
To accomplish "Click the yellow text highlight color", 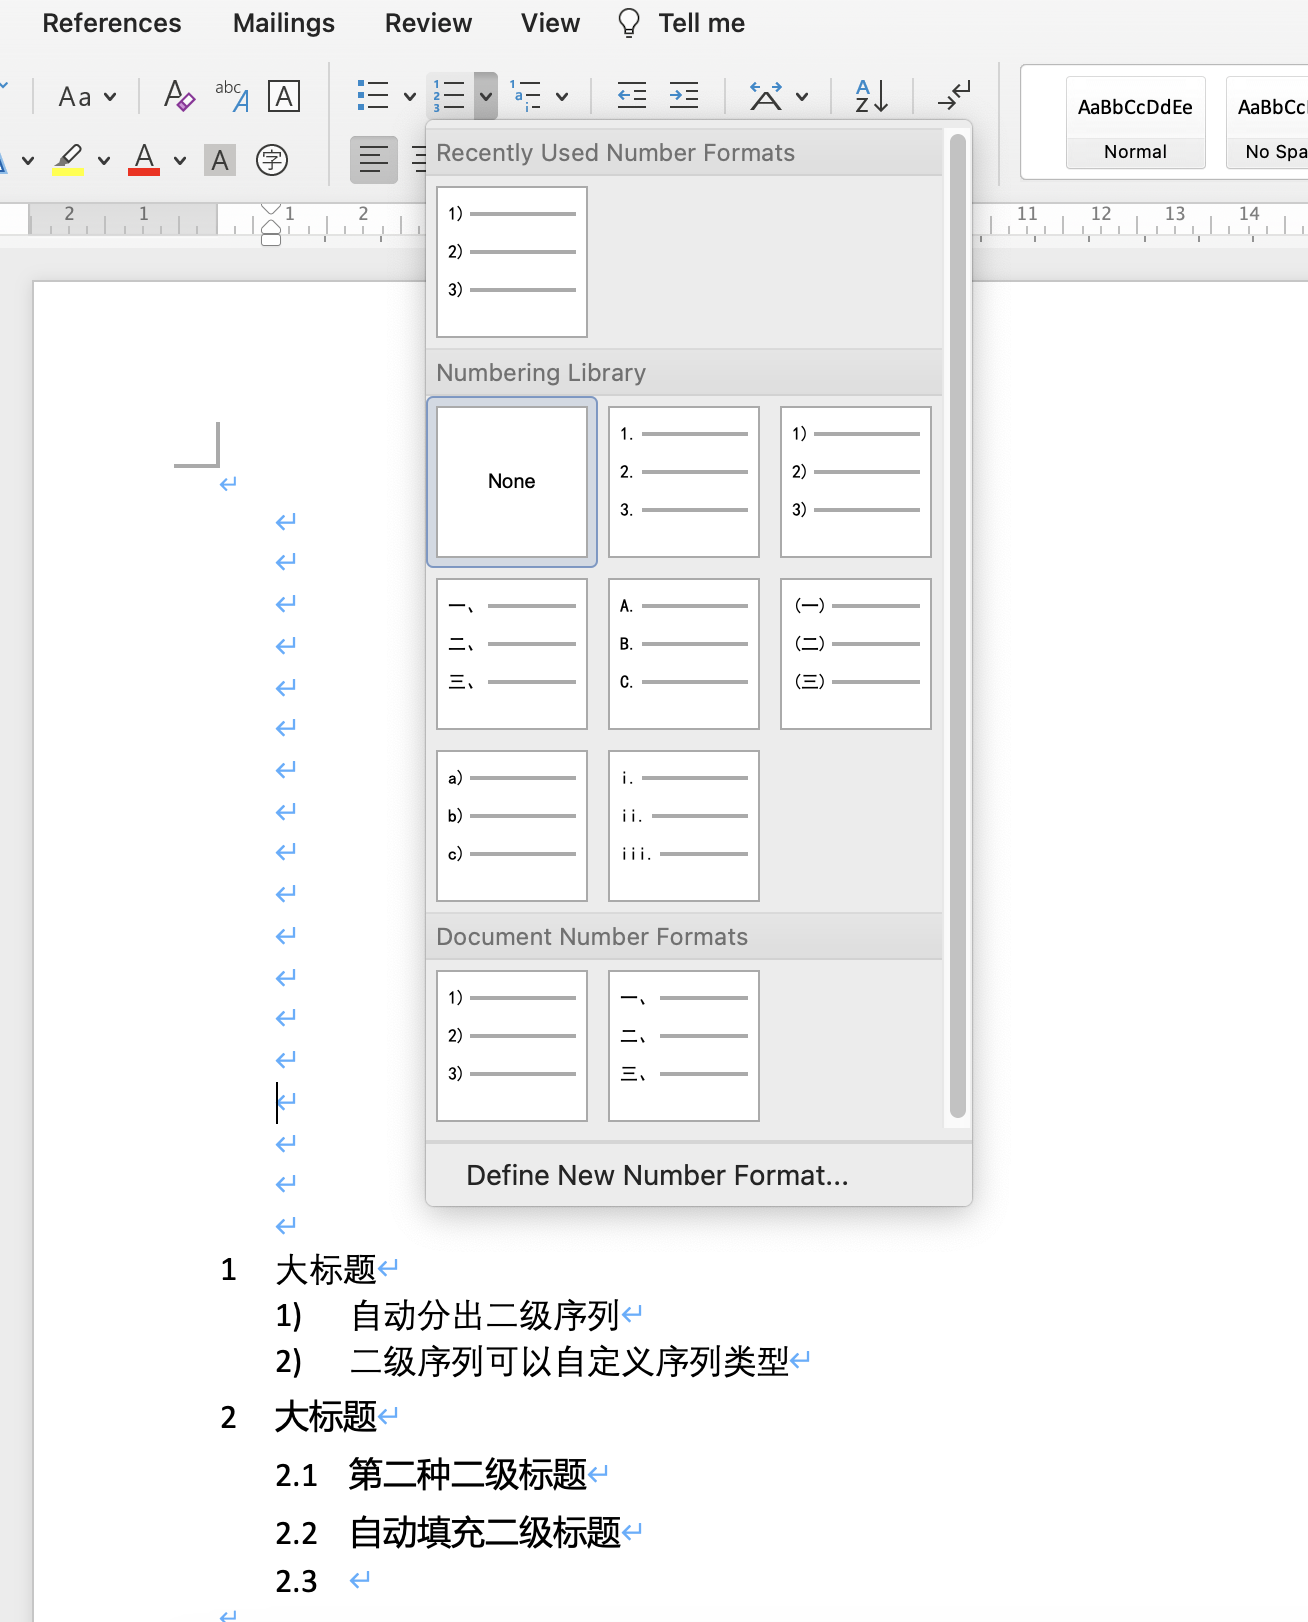I will point(68,160).
